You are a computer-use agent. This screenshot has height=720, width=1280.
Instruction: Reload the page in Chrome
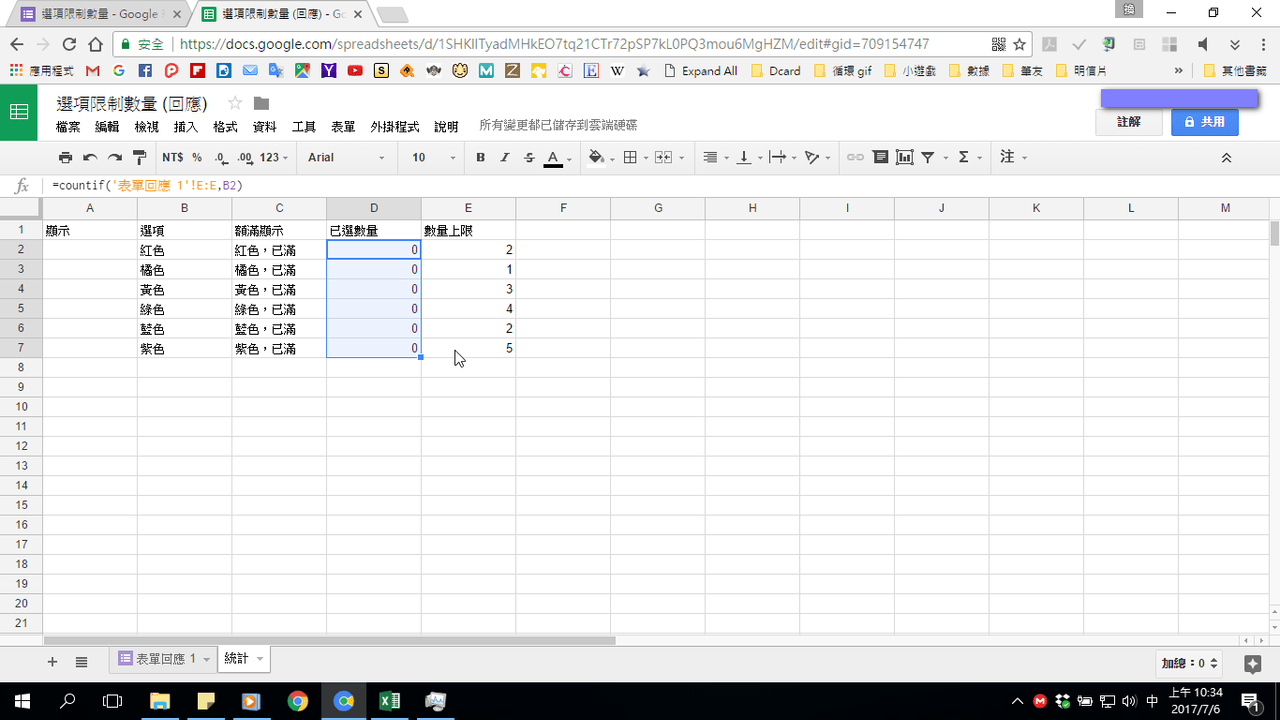tap(69, 44)
